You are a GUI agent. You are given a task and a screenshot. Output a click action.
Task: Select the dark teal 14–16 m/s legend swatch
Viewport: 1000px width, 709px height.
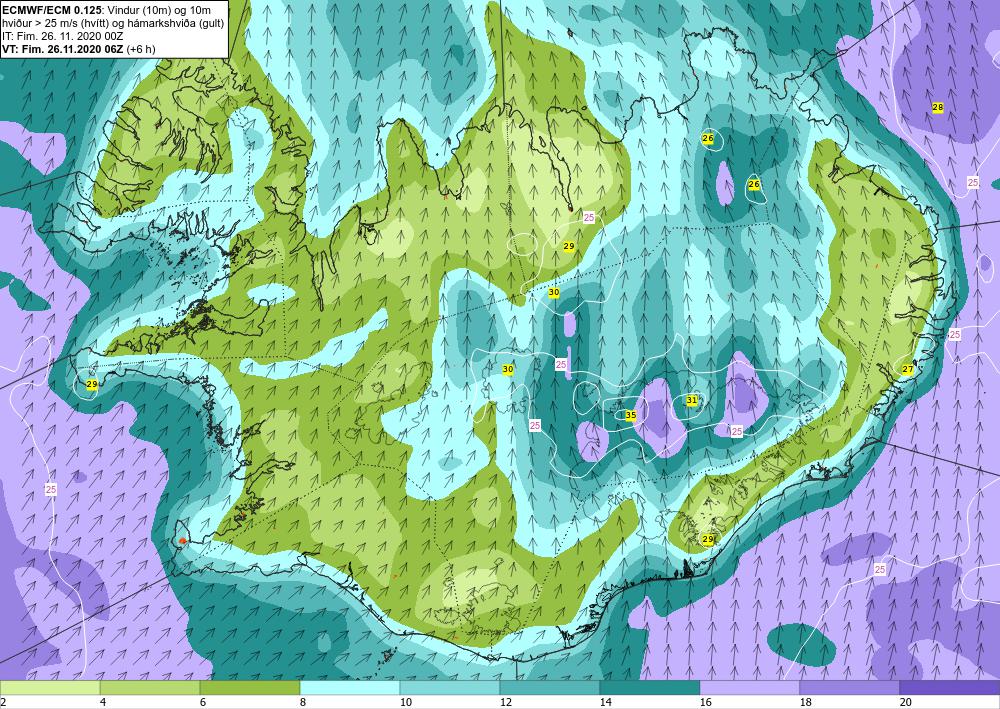pyautogui.click(x=650, y=688)
